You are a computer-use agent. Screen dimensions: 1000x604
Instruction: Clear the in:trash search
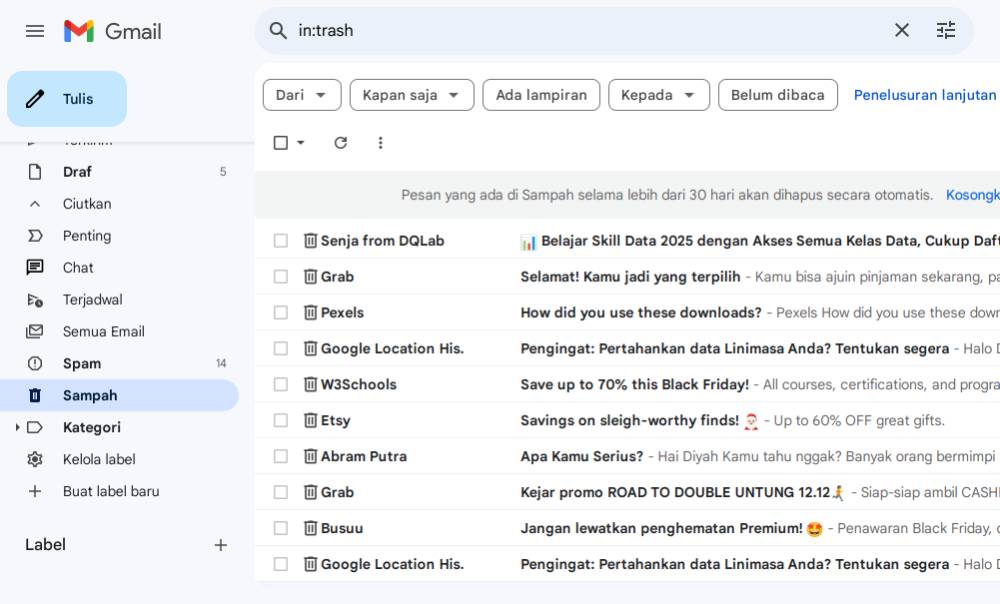tap(901, 30)
